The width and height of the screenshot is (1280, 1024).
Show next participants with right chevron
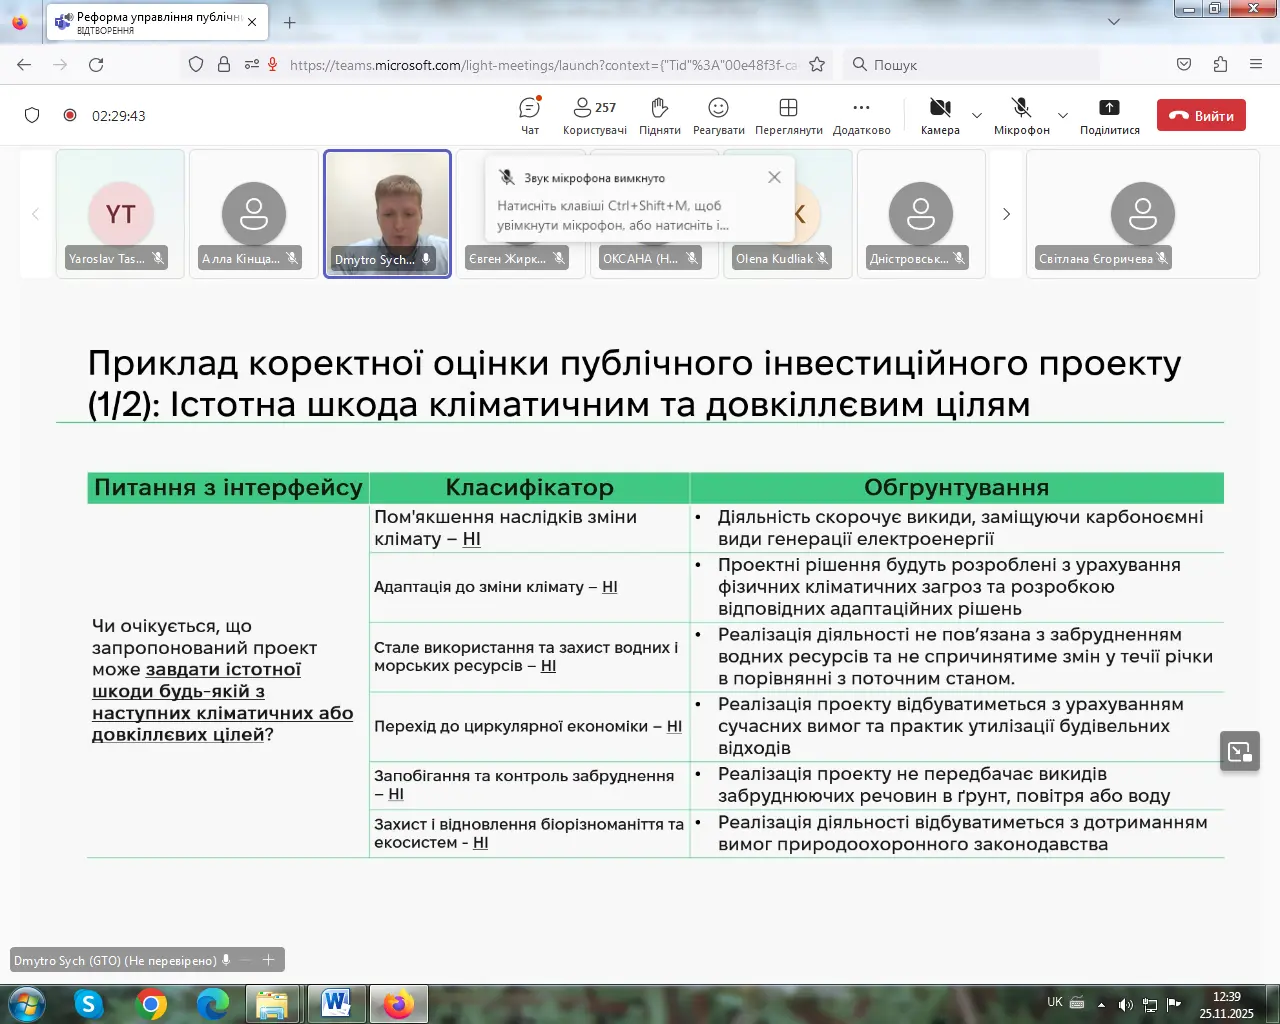[1006, 214]
